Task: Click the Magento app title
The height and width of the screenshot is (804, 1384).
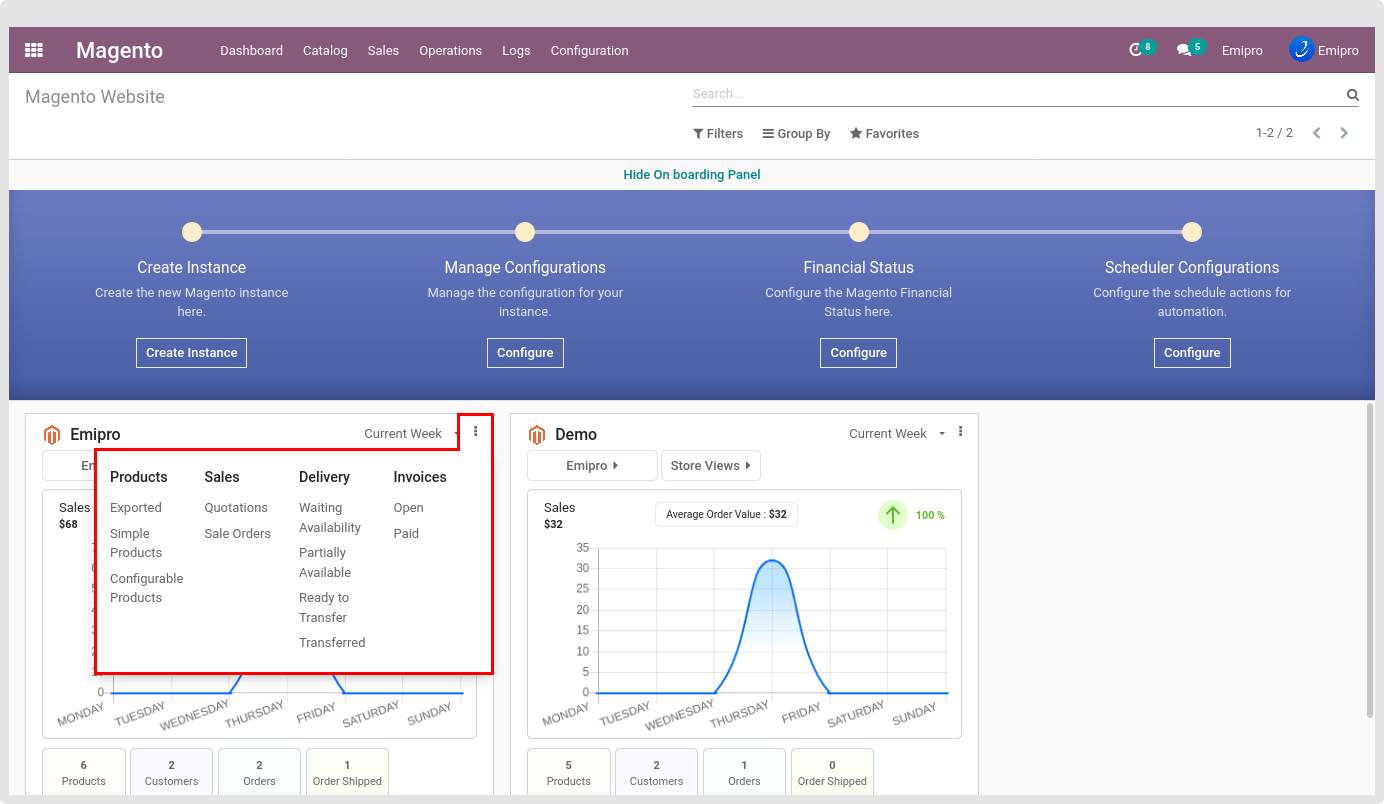Action: click(119, 50)
